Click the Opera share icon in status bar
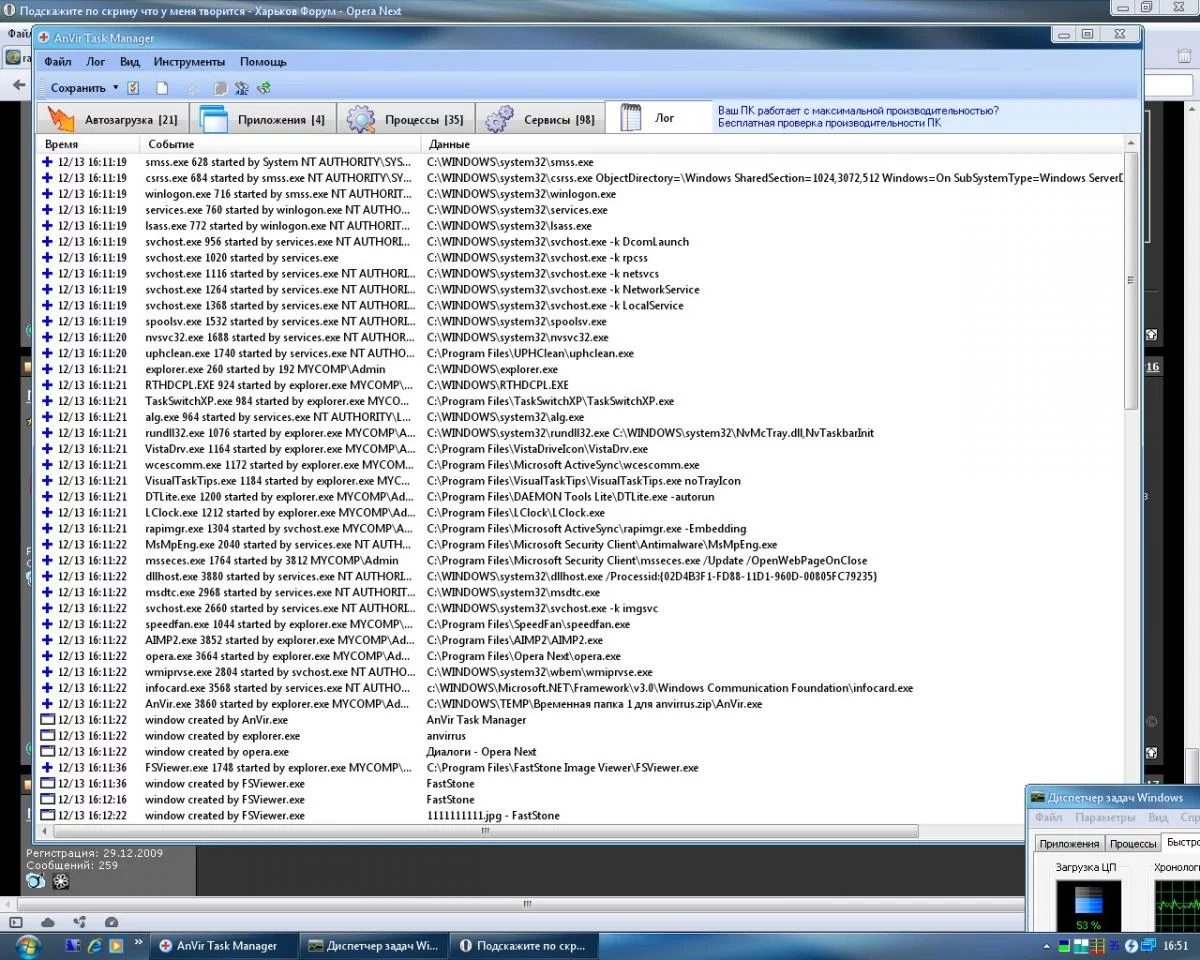 (80, 922)
